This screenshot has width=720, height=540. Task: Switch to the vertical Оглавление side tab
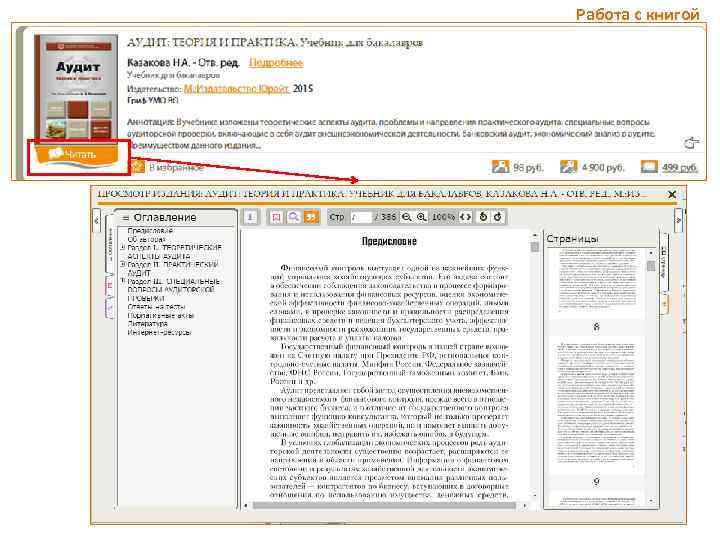110,243
